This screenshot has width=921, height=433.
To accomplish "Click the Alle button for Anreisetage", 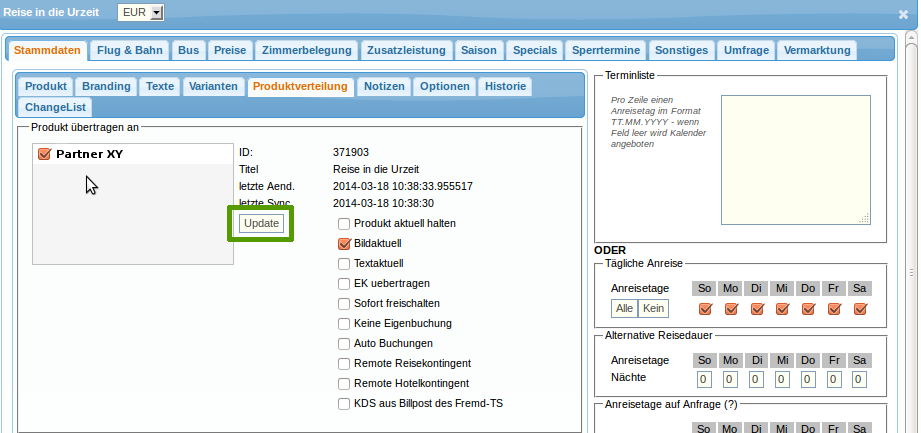I will 624,309.
